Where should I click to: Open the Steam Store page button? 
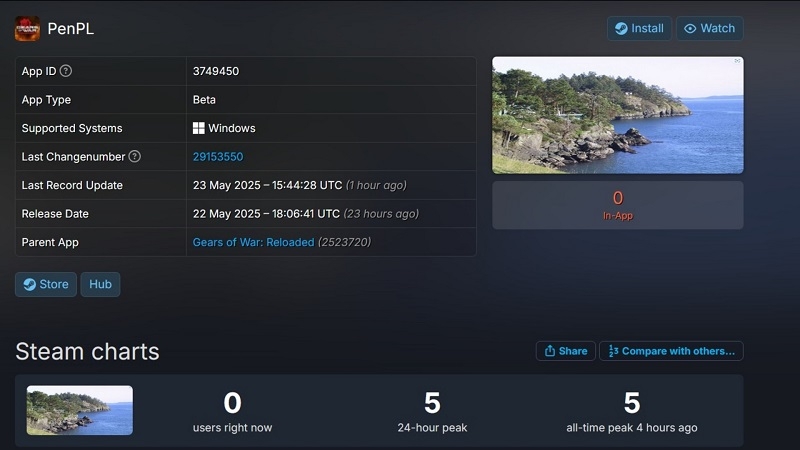point(46,284)
